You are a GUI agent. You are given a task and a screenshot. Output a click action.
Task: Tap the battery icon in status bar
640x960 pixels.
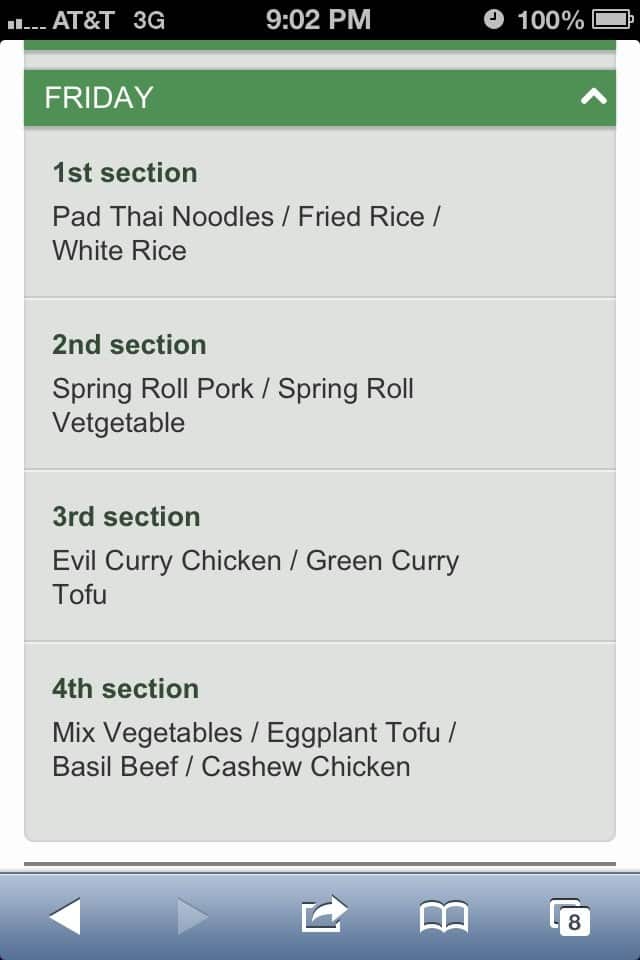[612, 19]
